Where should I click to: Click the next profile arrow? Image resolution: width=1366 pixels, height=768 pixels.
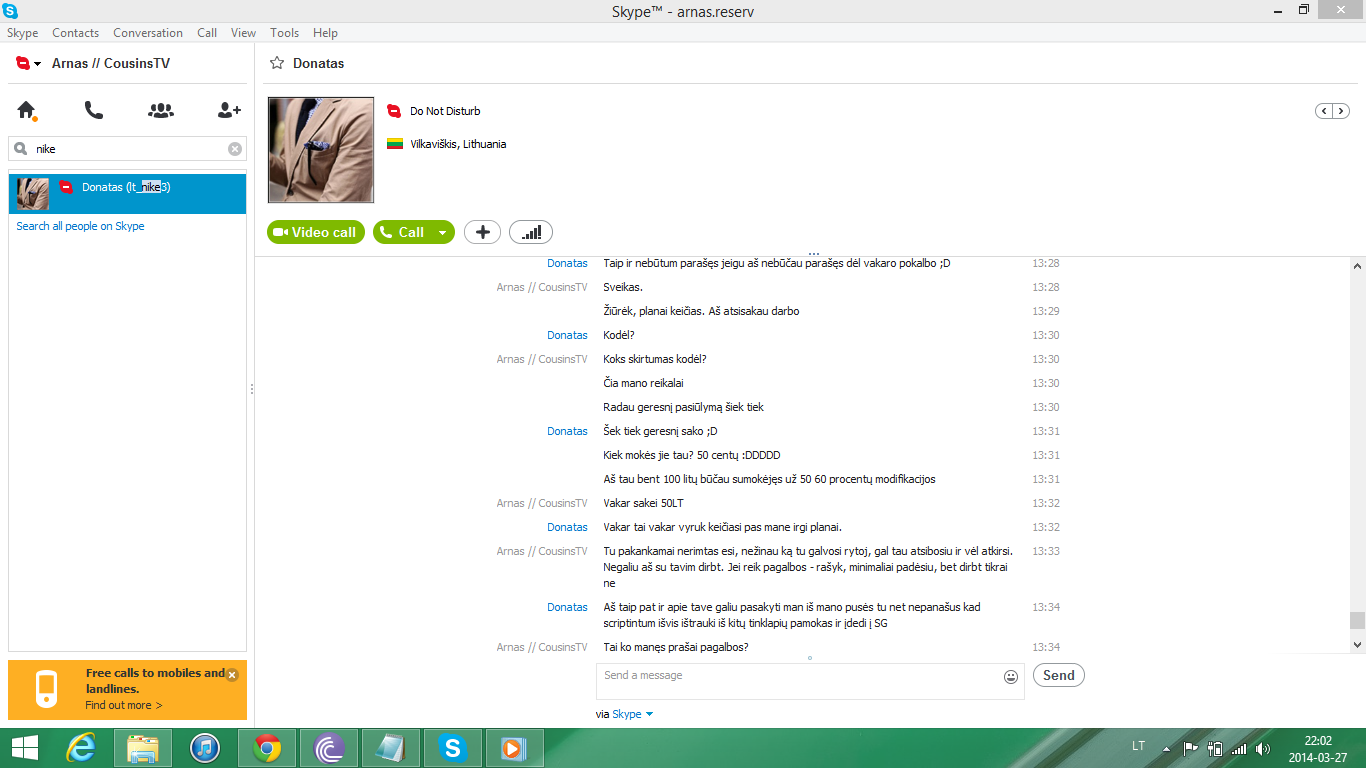[1339, 111]
